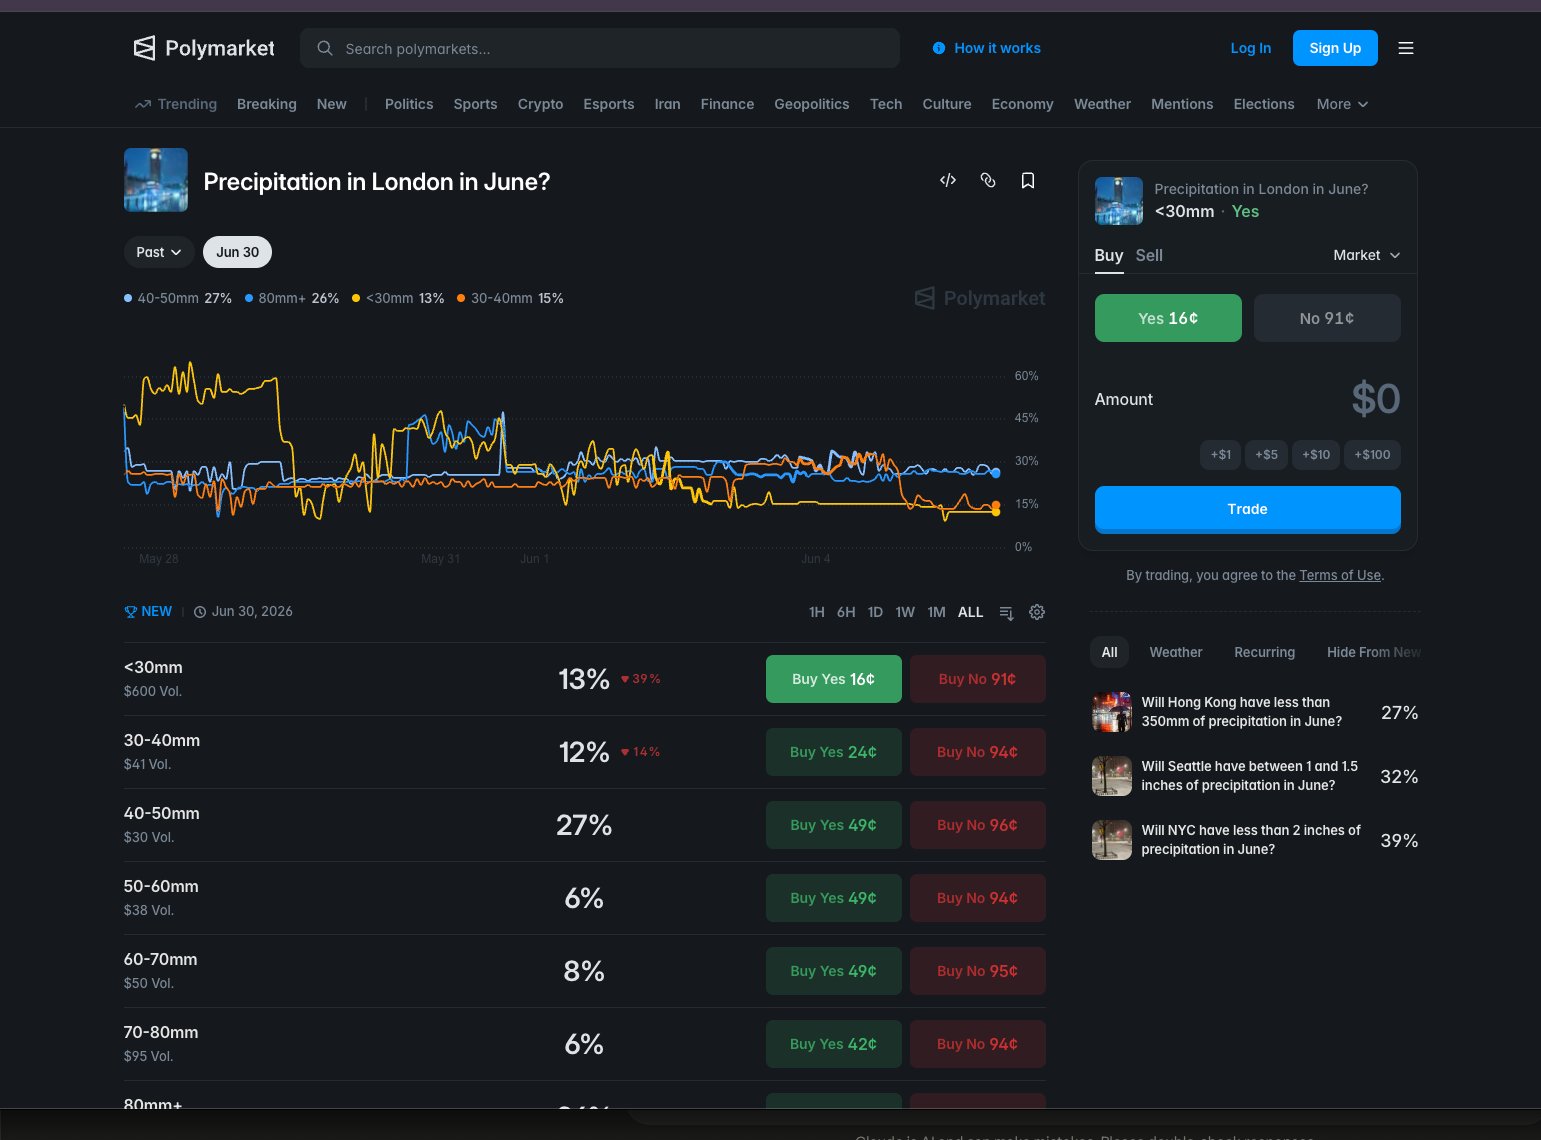Click the <30mm yellow legend dot
The width and height of the screenshot is (1541, 1140).
coord(356,298)
